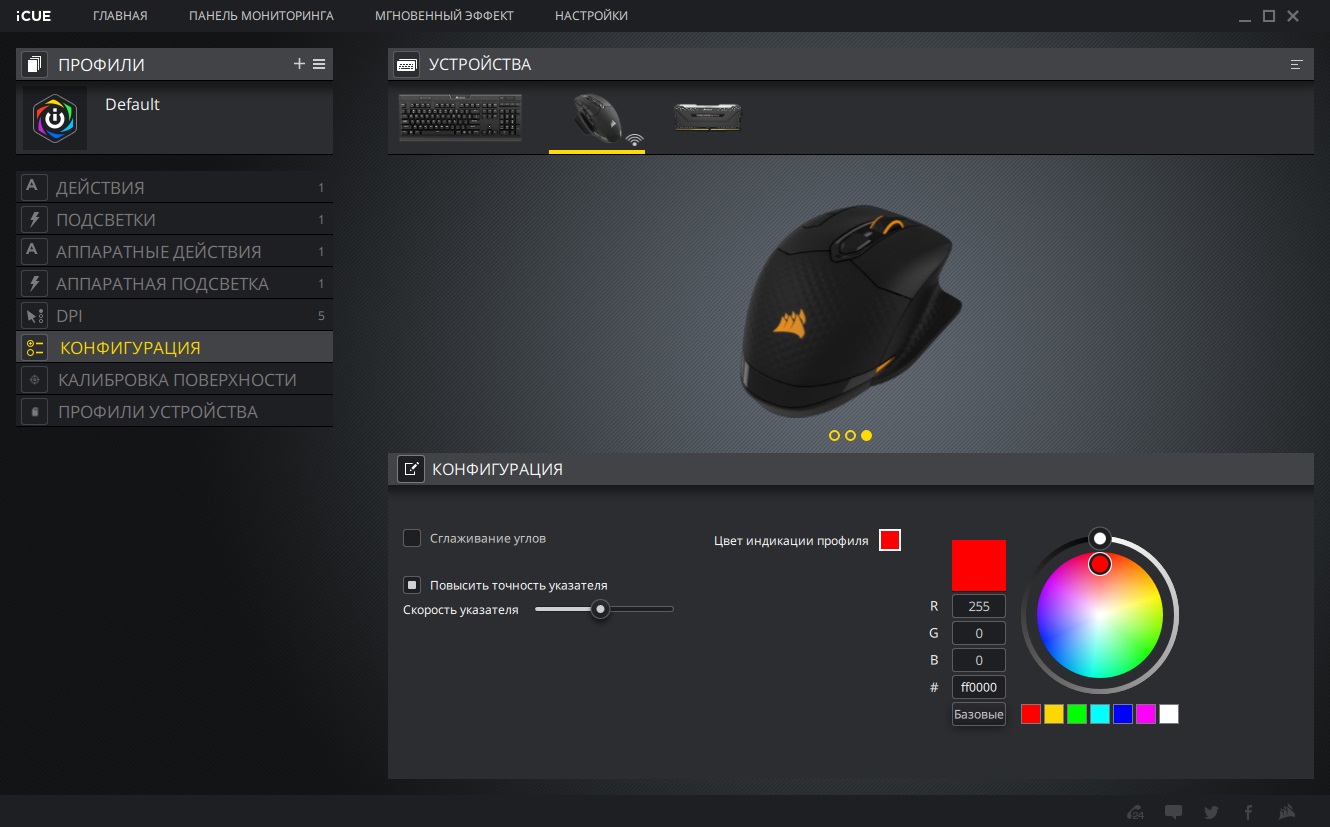Click the ДЕЙСТВИЯ section icon
The width and height of the screenshot is (1330, 827).
pyautogui.click(x=34, y=187)
